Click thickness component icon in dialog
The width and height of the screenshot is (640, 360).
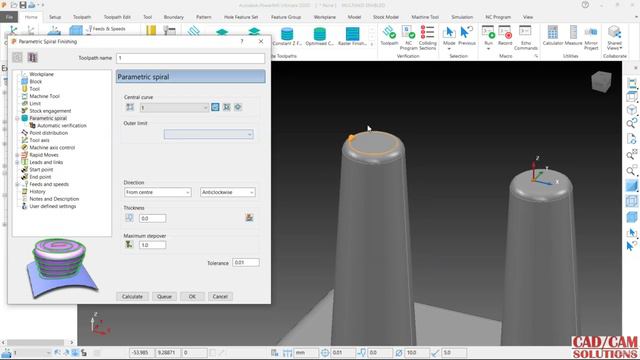click(129, 218)
